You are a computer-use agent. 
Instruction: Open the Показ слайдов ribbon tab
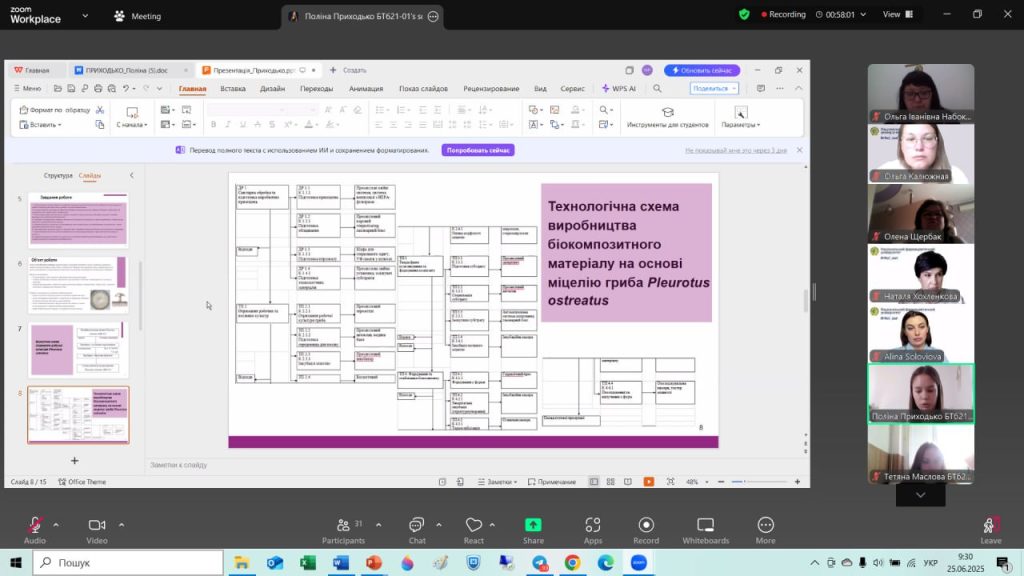[423, 88]
